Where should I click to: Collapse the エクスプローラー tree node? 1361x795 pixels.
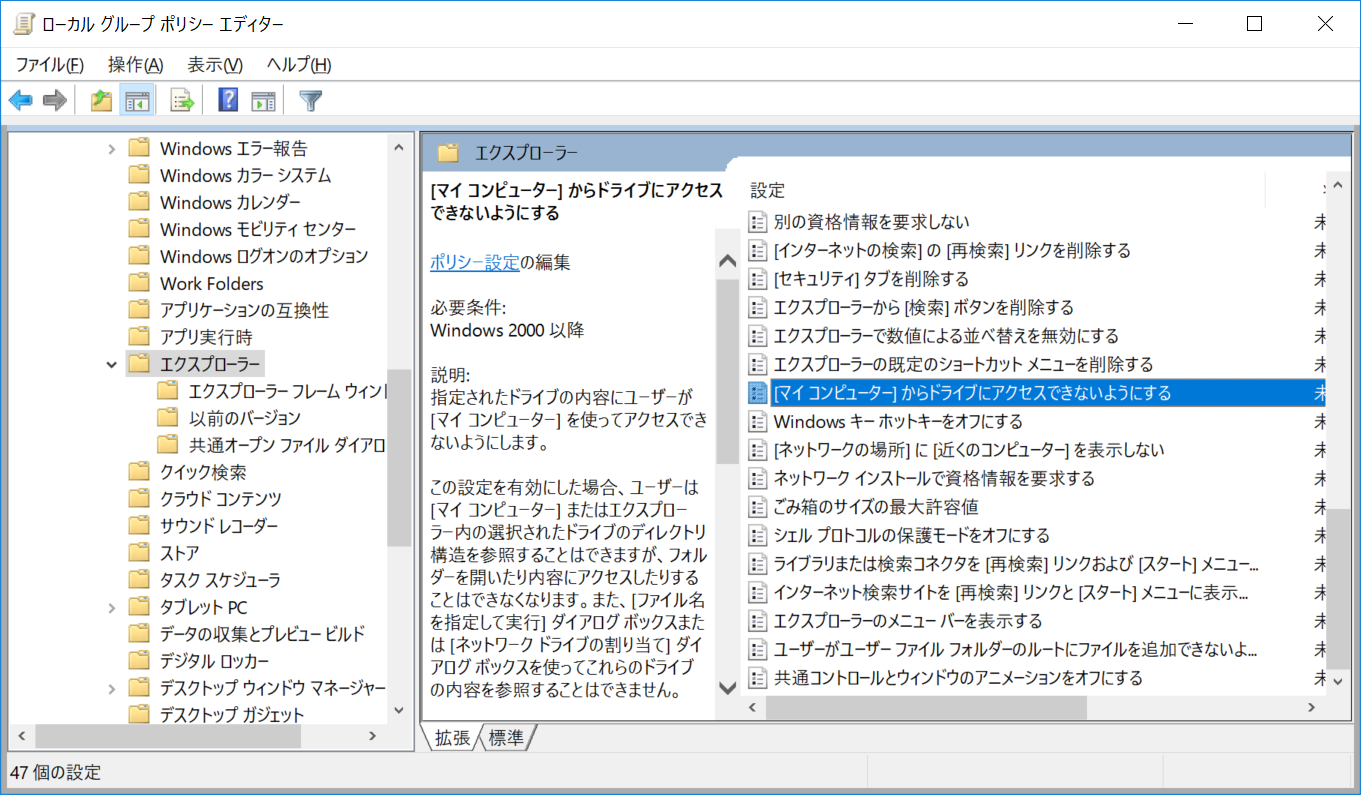click(111, 364)
